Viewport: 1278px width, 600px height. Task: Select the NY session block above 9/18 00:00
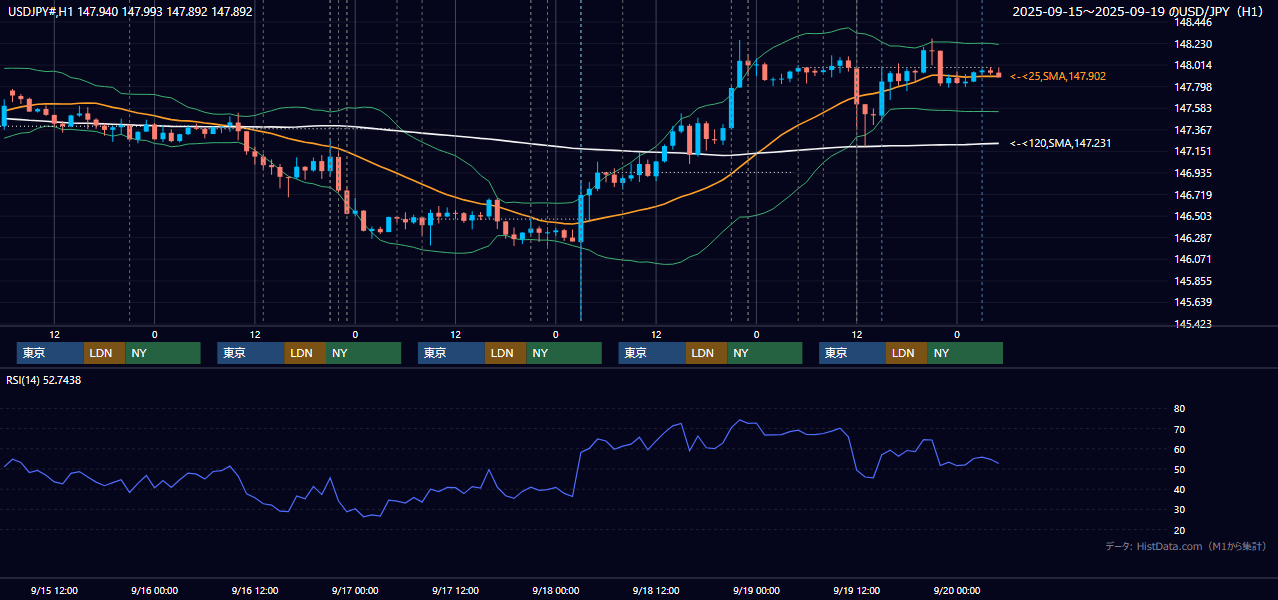564,353
